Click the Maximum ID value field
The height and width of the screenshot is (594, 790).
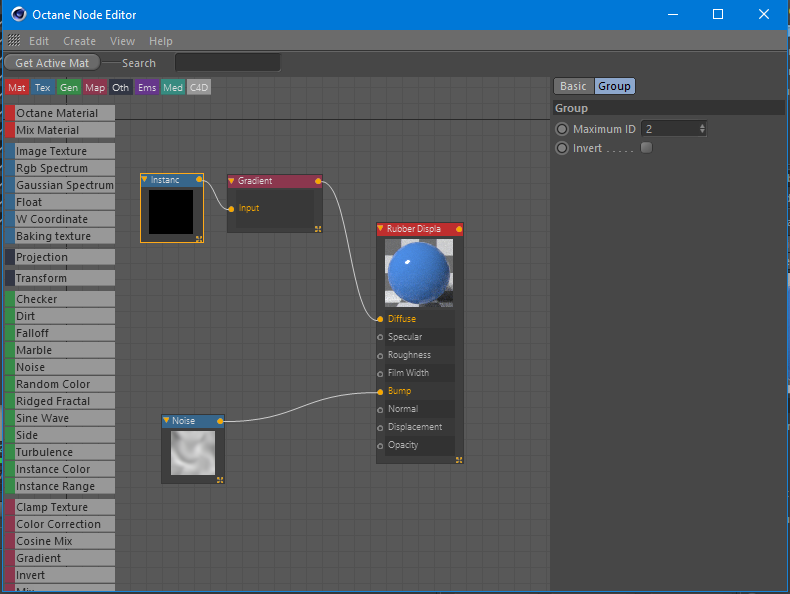point(673,129)
